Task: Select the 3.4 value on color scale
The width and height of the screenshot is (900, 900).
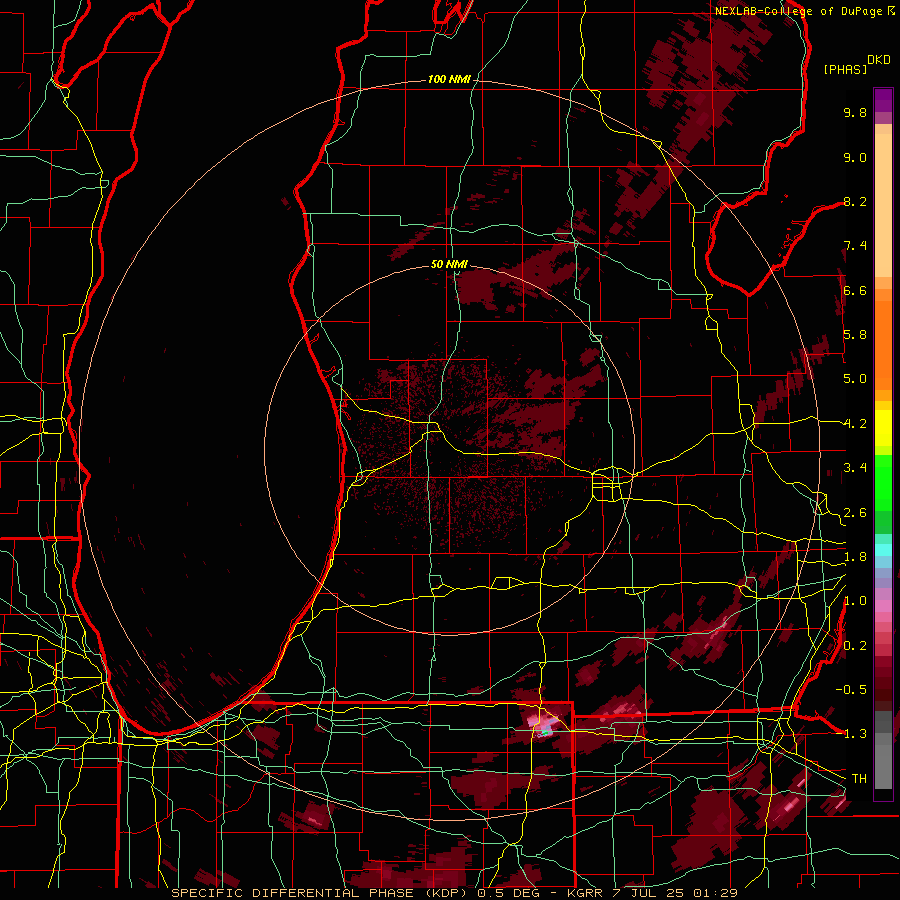Action: click(x=855, y=468)
